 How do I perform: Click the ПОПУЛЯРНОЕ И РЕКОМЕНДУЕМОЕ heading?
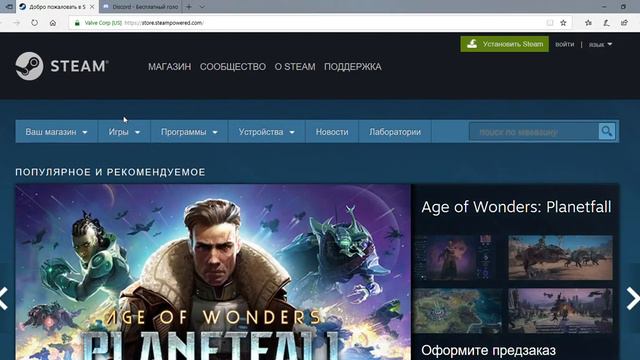(x=110, y=172)
